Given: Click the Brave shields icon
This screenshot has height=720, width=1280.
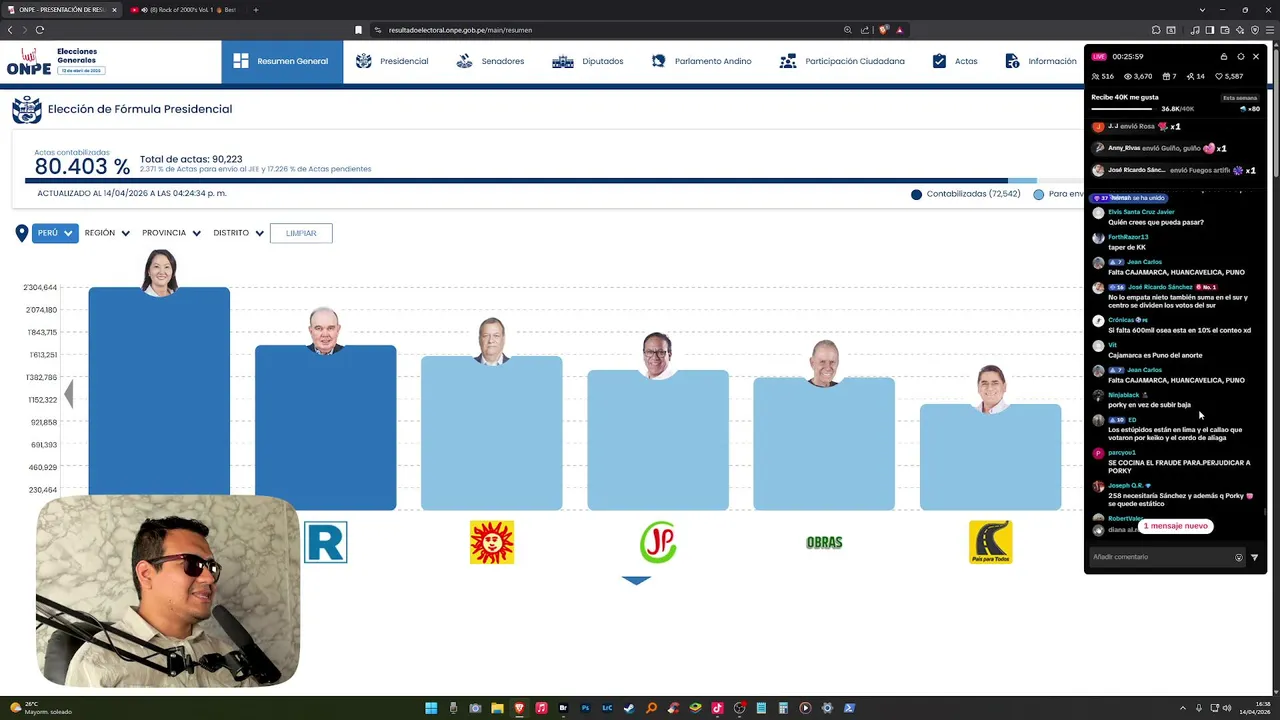Looking at the screenshot, I should [884, 30].
